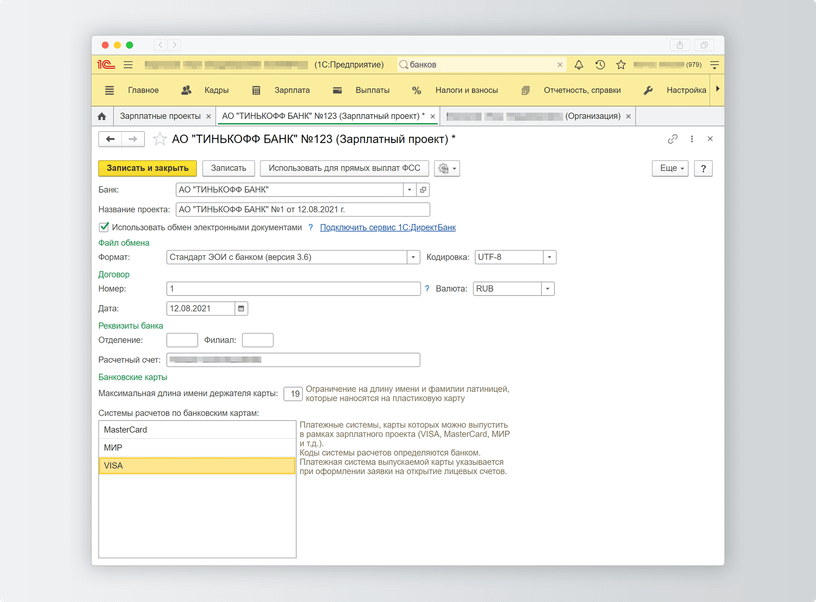The width and height of the screenshot is (816, 602).
Task: Click the max cardholder name length field
Action: 293,394
